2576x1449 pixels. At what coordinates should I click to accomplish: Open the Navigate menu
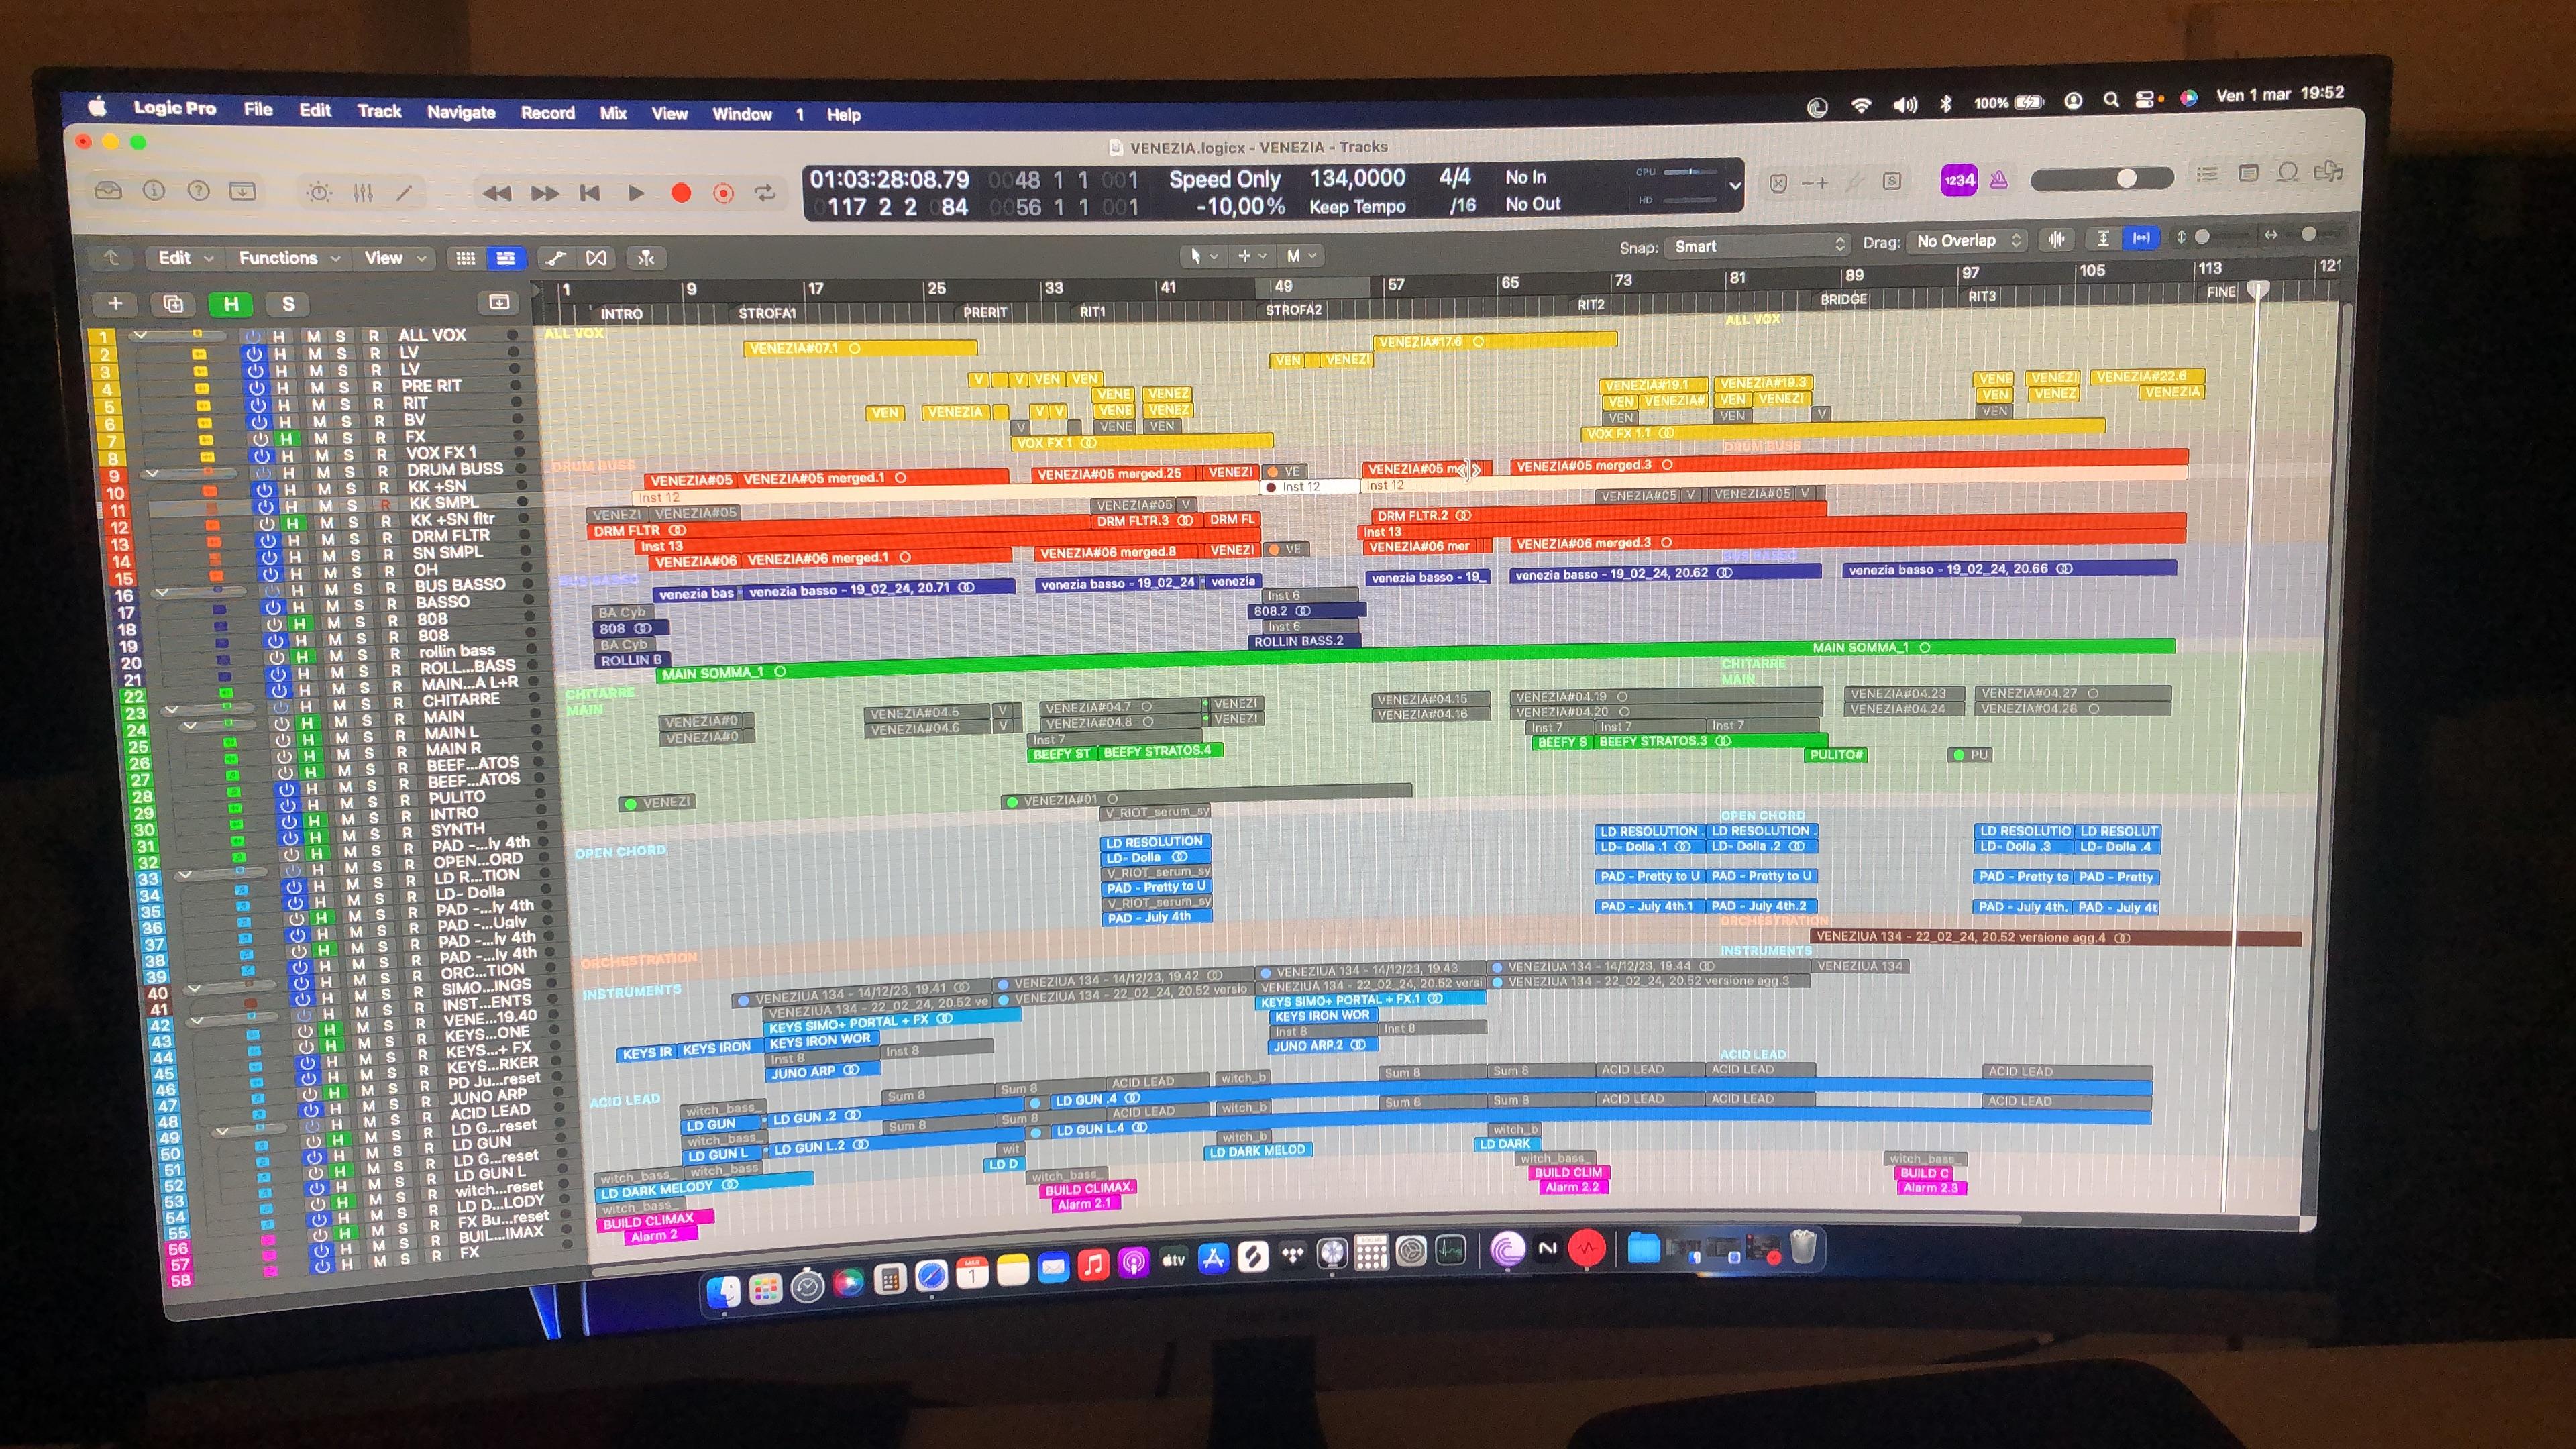point(461,112)
